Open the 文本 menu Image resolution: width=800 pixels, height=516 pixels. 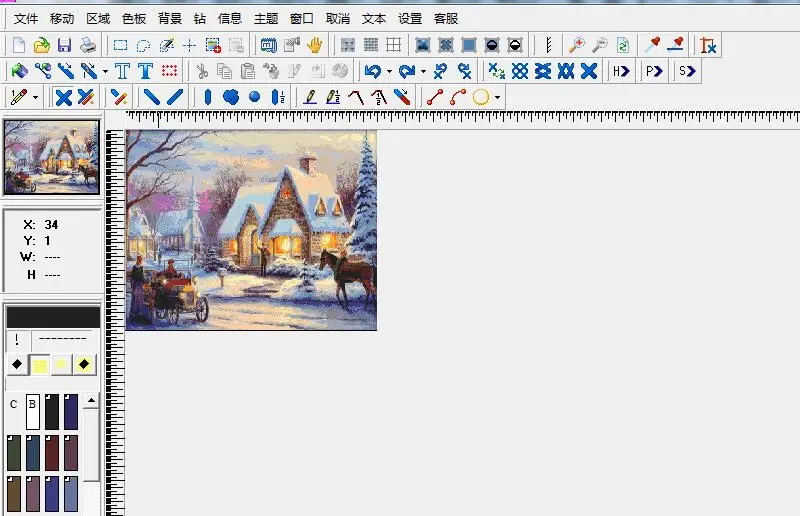pyautogui.click(x=373, y=19)
